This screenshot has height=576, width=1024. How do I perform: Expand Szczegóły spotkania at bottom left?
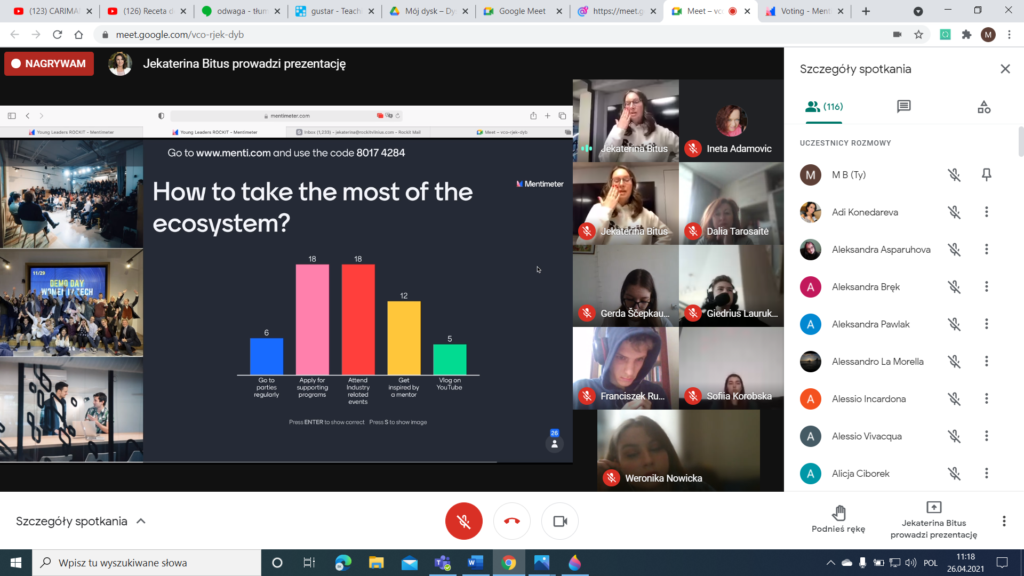80,521
